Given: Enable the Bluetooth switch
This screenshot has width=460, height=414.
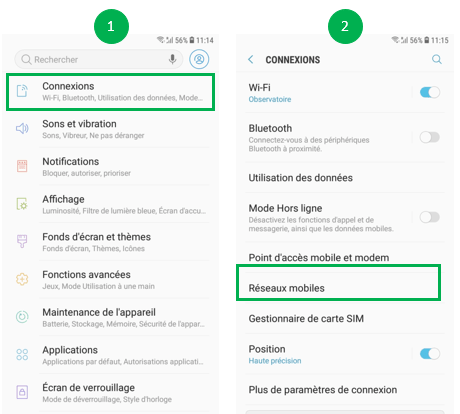Looking at the screenshot, I should tap(430, 137).
